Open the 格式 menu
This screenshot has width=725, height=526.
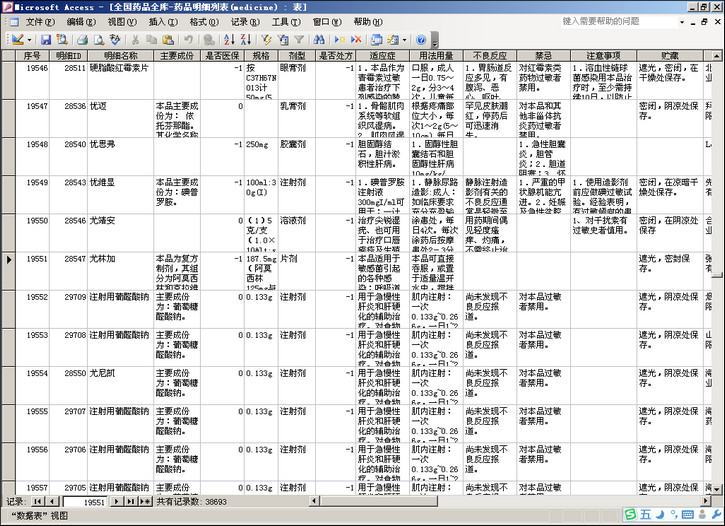click(x=204, y=22)
